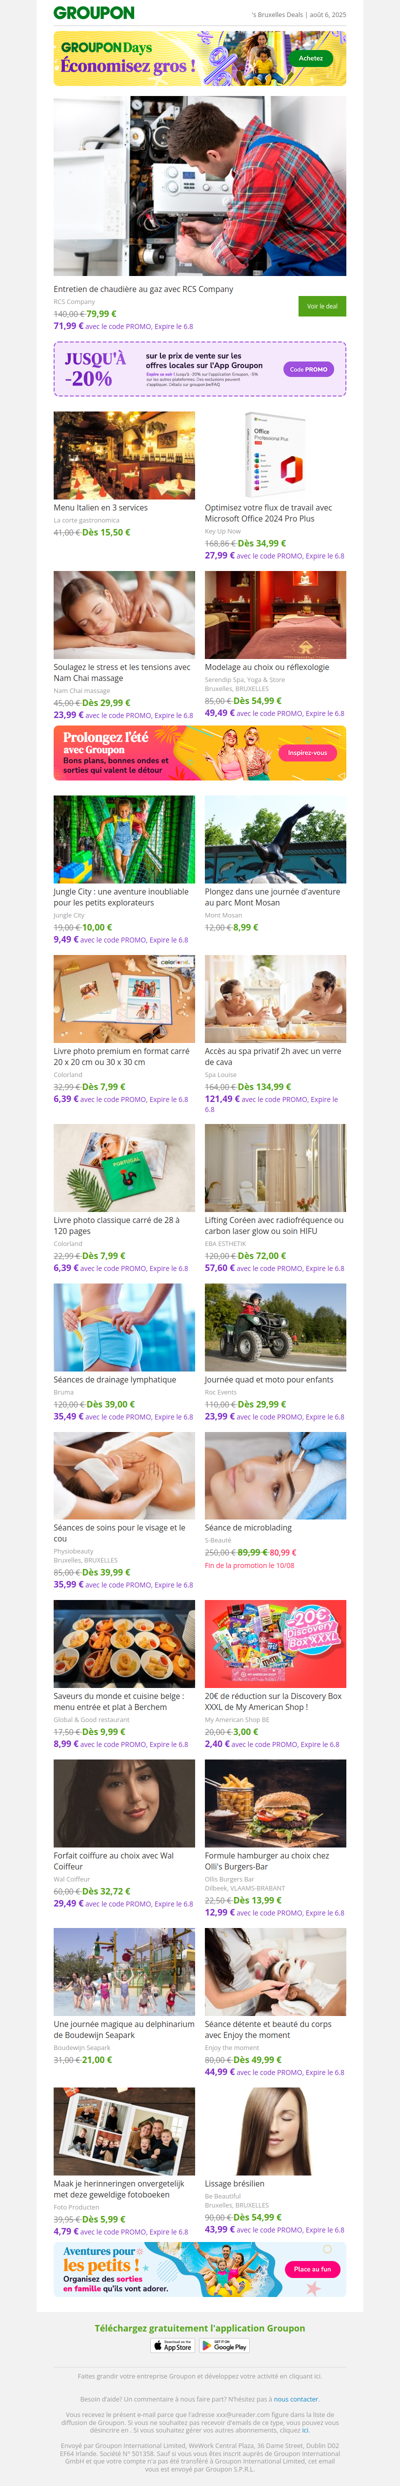This screenshot has height=2486, width=400.
Task: Open the hamburger Olli's Burgers-Bar image
Action: tap(276, 1803)
